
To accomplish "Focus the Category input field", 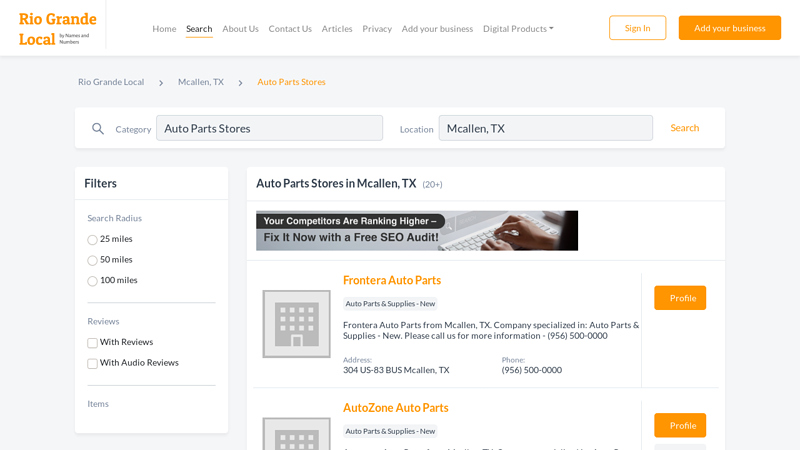I will (x=269, y=128).
